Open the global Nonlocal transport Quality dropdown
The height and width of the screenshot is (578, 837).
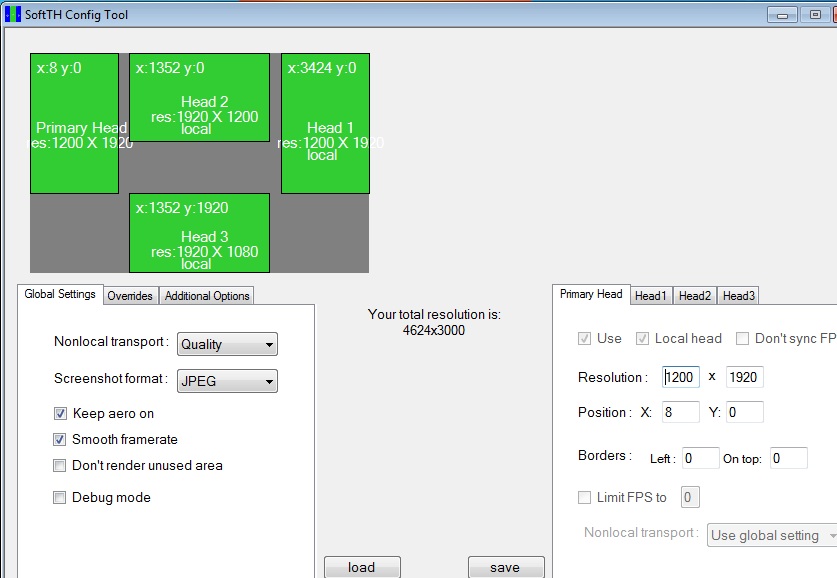click(x=227, y=344)
